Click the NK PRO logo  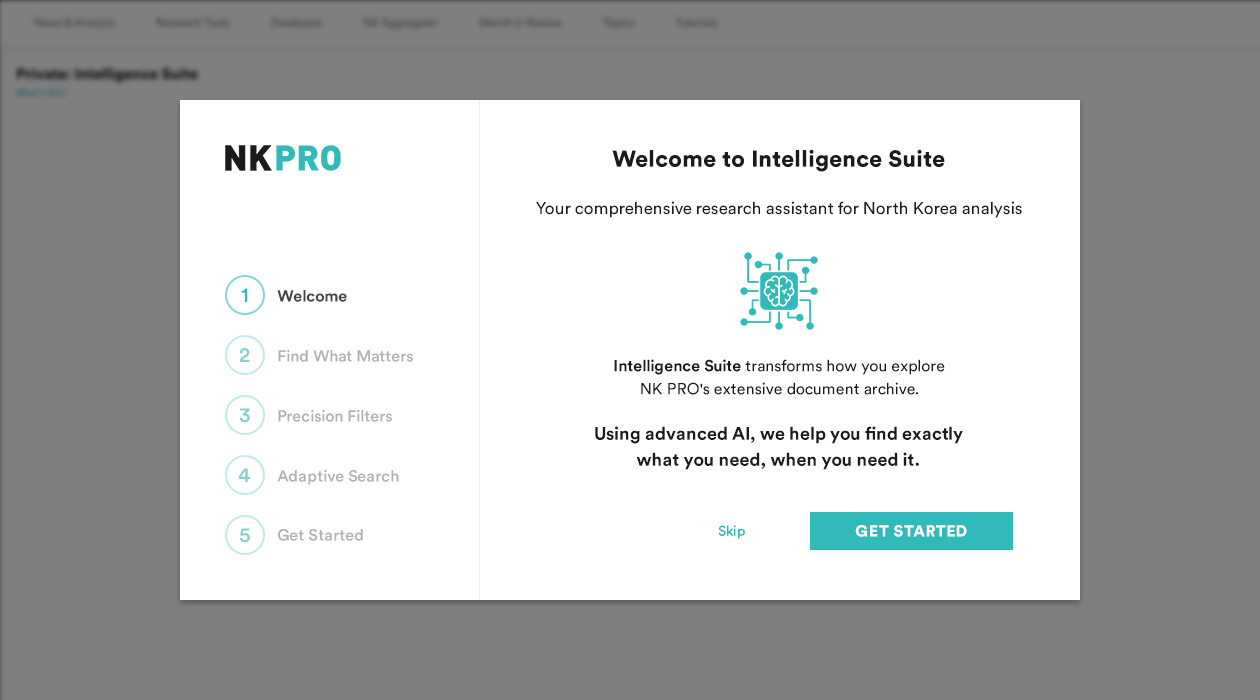coord(282,158)
